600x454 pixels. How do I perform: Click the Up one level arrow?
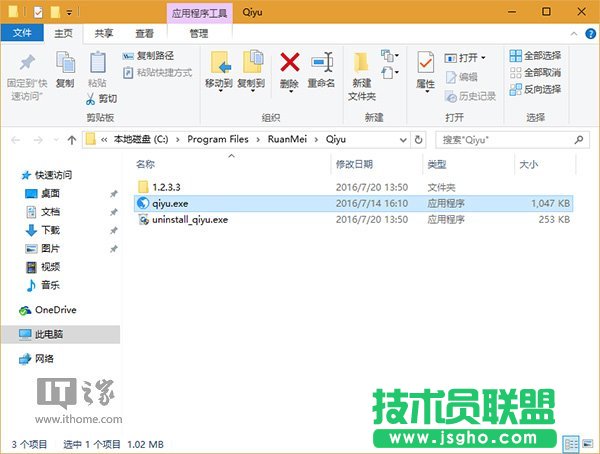tap(72, 140)
